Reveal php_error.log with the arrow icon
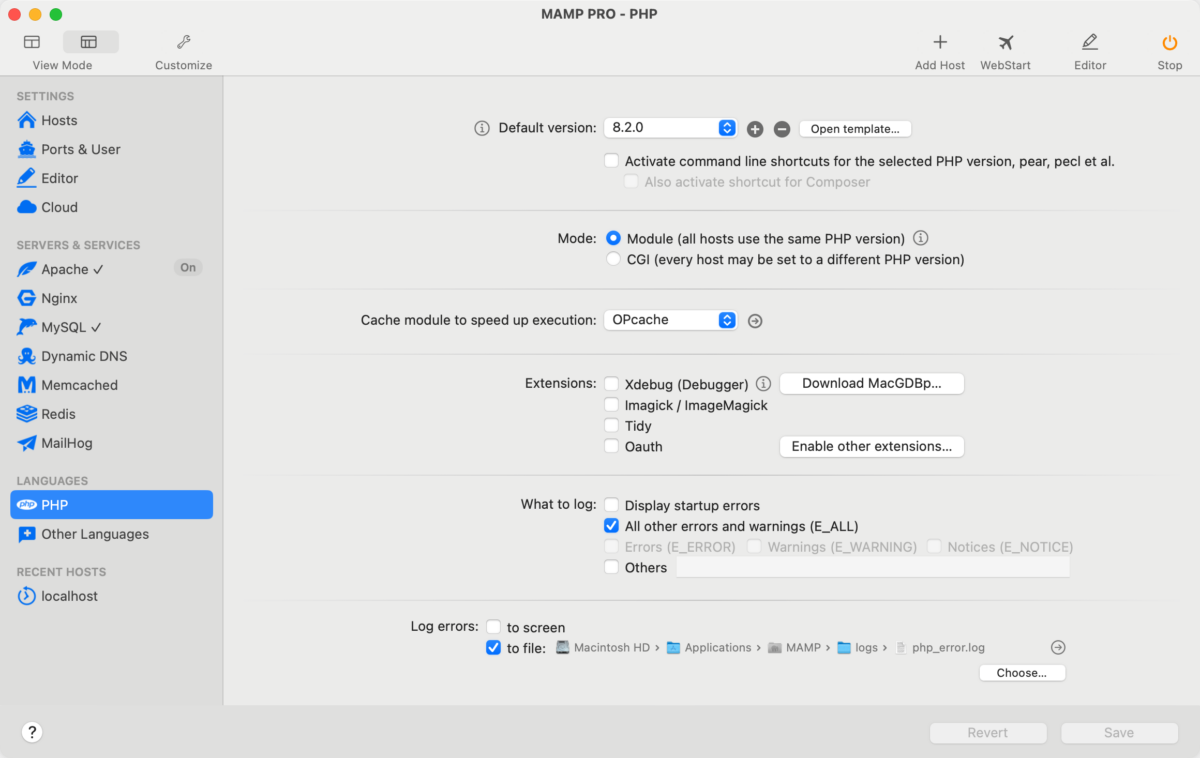 point(1058,647)
